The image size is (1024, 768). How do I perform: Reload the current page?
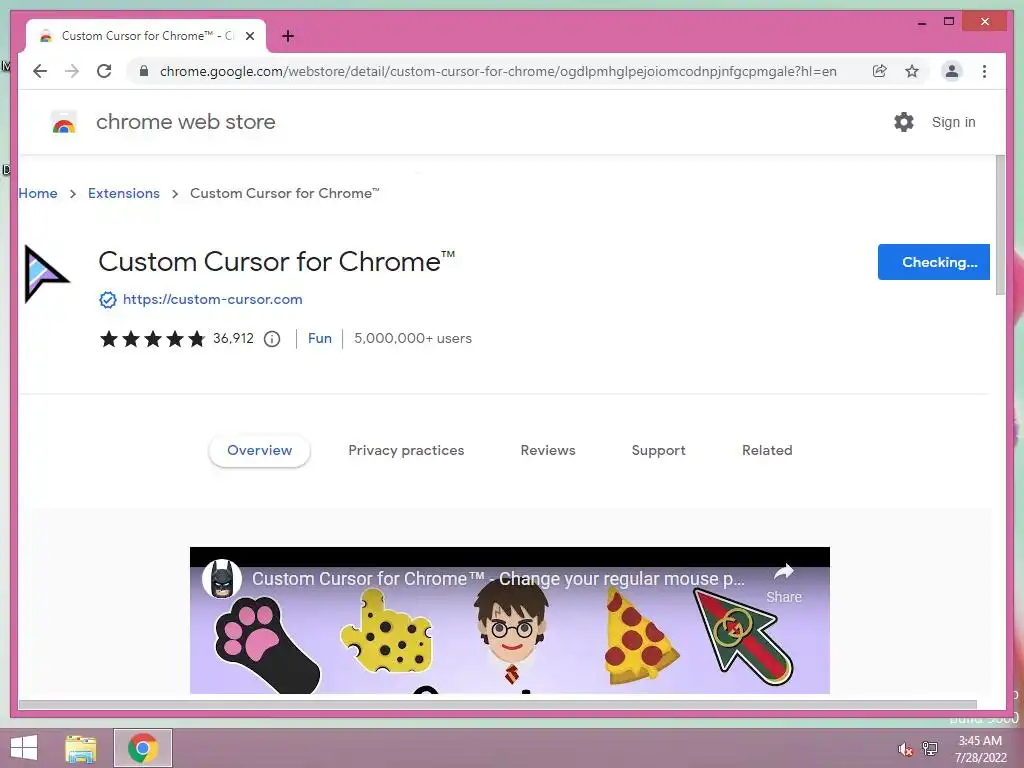coord(104,71)
